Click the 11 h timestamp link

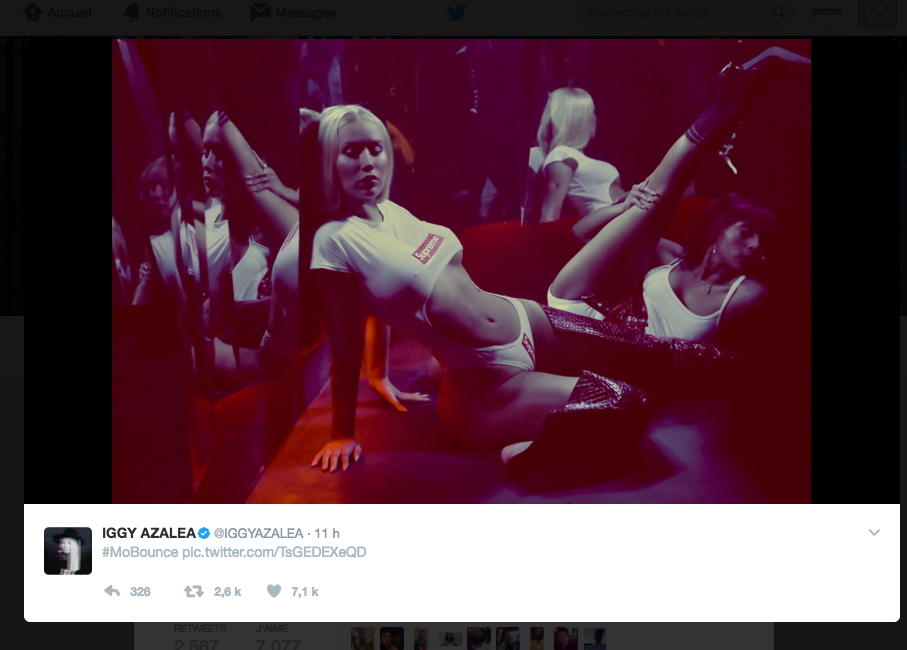tap(327, 533)
